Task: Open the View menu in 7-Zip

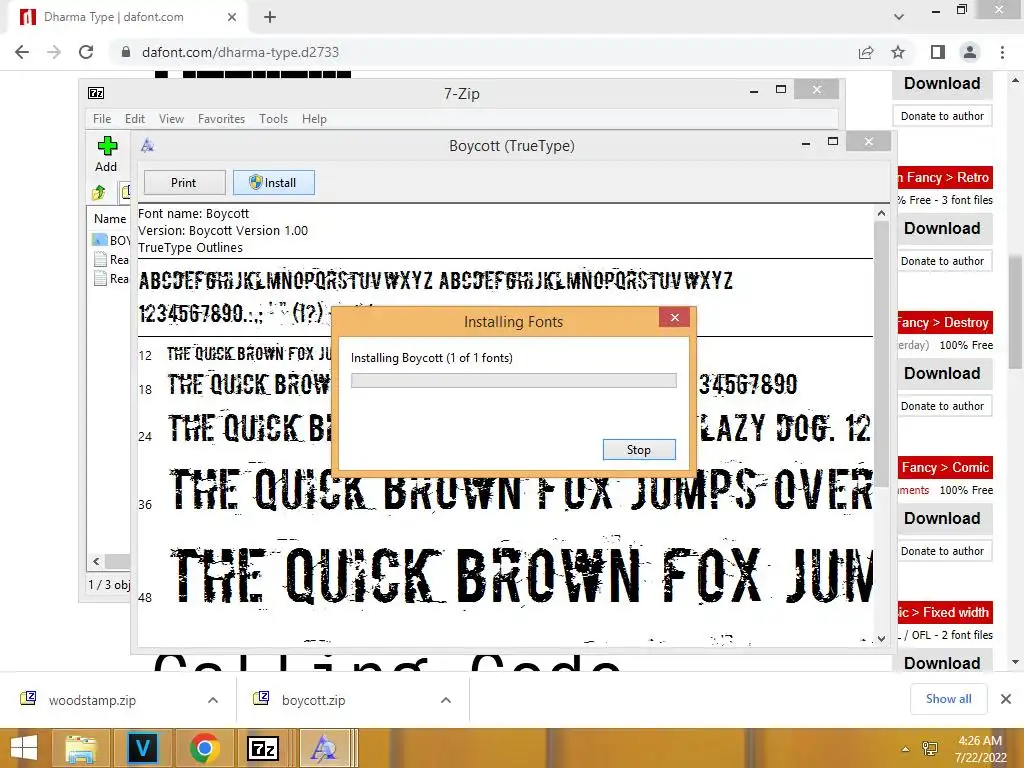Action: (x=171, y=119)
